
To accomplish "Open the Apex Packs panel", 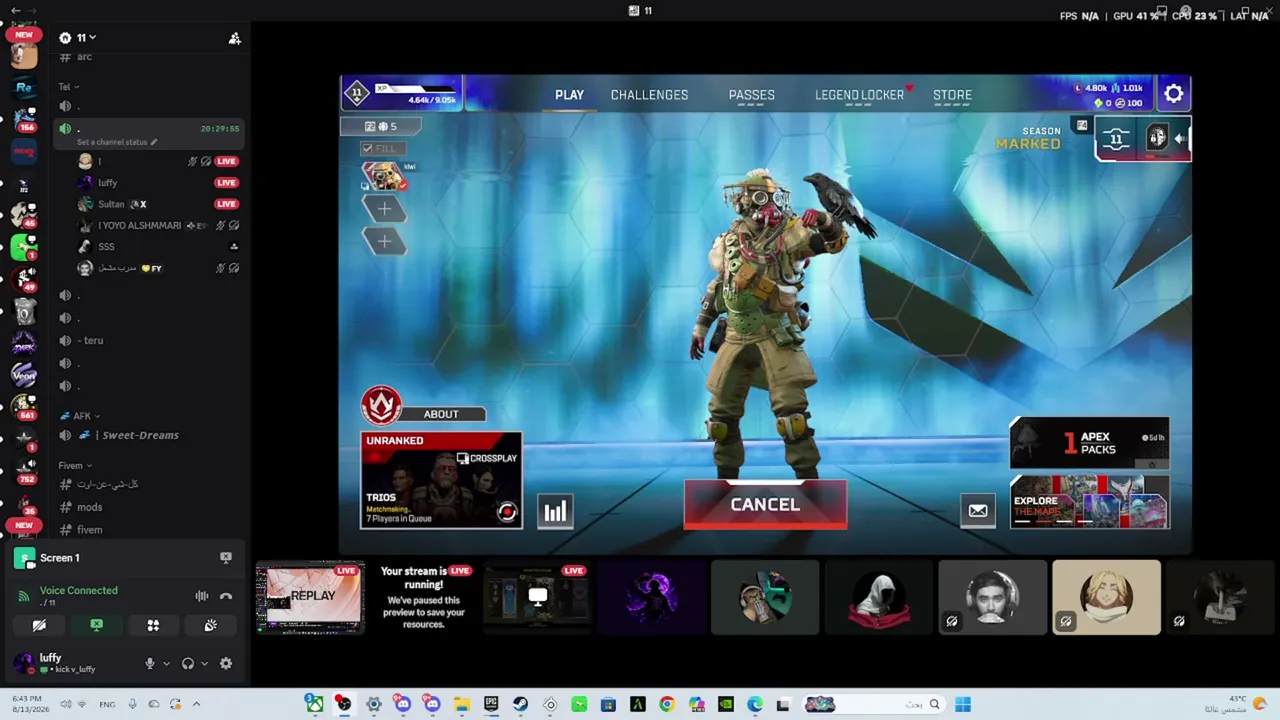I will pyautogui.click(x=1089, y=443).
